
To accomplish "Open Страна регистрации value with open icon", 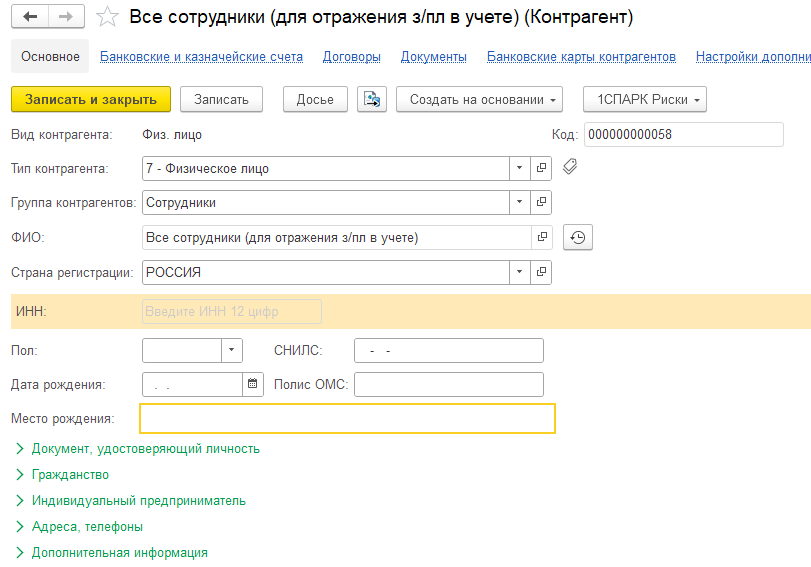I will pyautogui.click(x=541, y=272).
